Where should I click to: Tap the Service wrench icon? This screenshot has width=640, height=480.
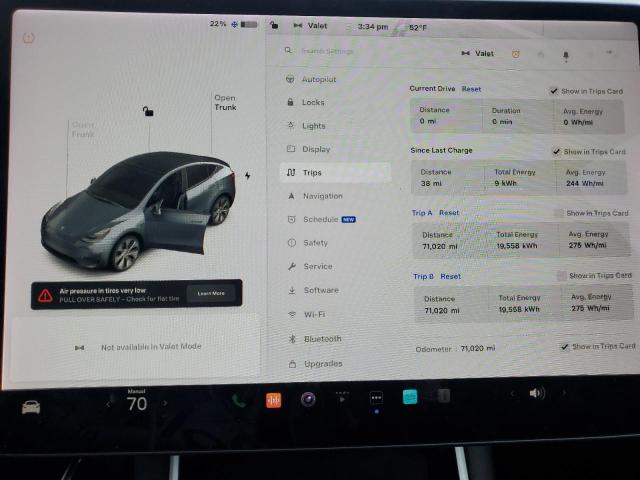coord(291,266)
